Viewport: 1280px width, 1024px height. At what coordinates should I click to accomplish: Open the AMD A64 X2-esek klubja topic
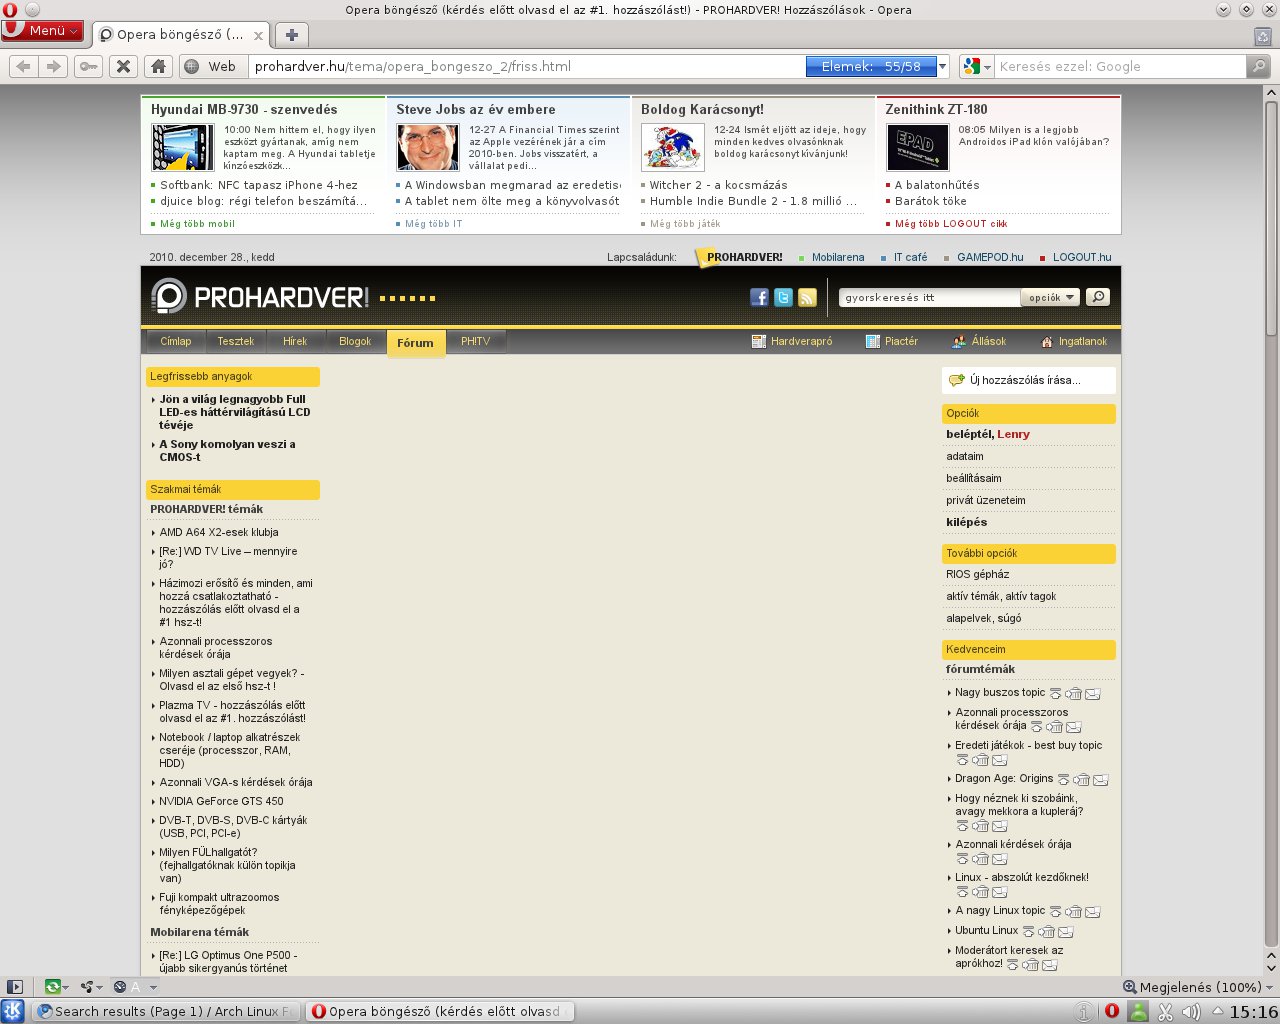(219, 532)
